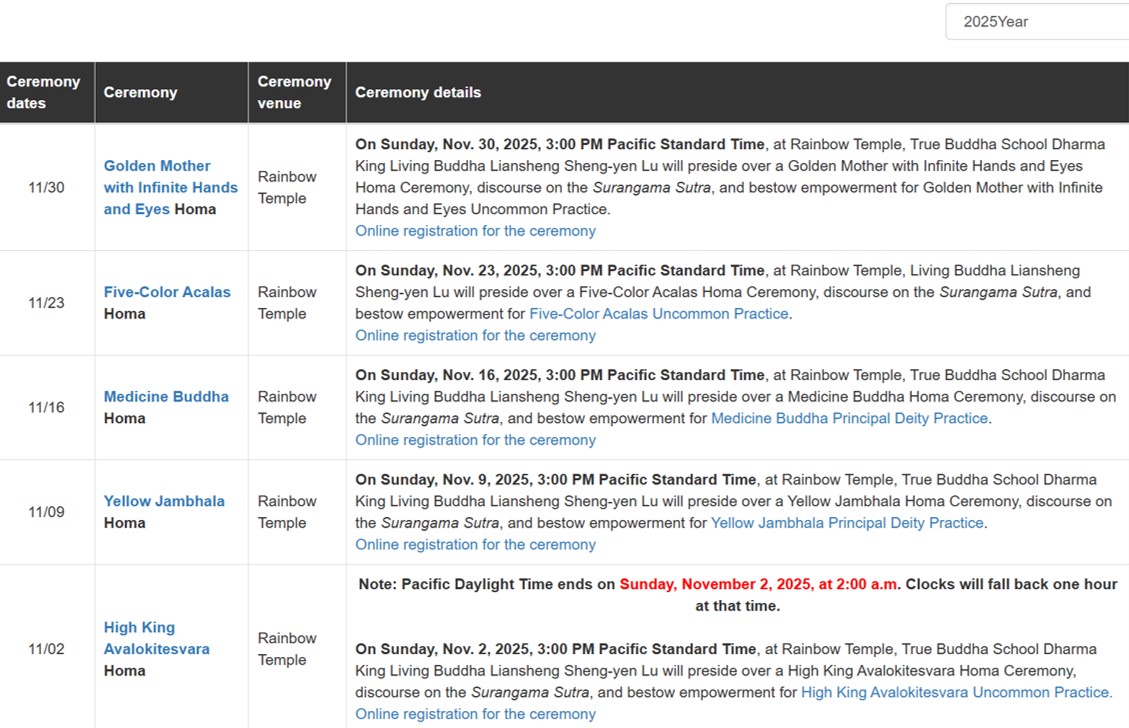Open the Yellow Jambhala ceremony link

pyautogui.click(x=164, y=501)
